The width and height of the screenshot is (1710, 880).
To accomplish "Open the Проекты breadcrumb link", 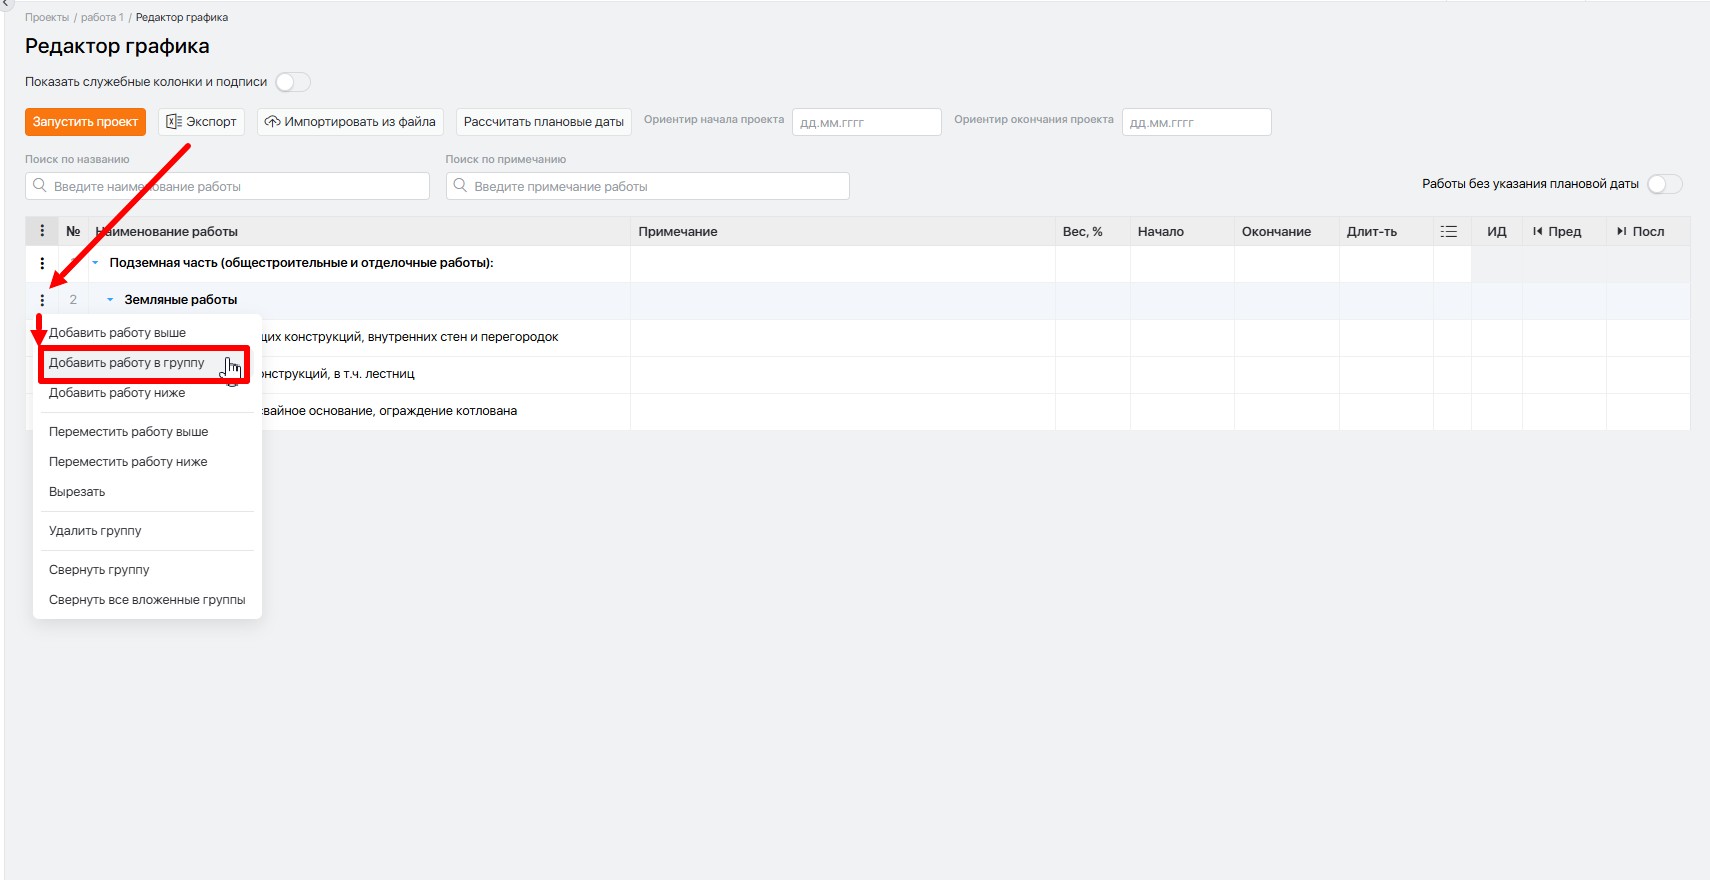I will click(x=47, y=17).
